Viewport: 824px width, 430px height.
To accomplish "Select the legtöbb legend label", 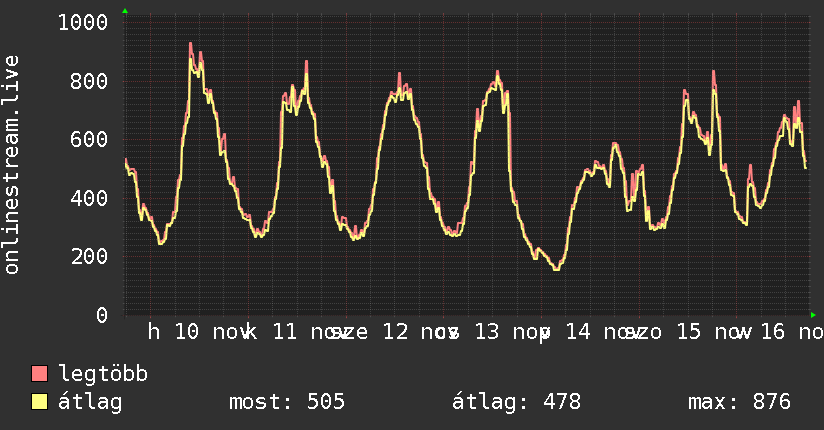I will pos(103,374).
